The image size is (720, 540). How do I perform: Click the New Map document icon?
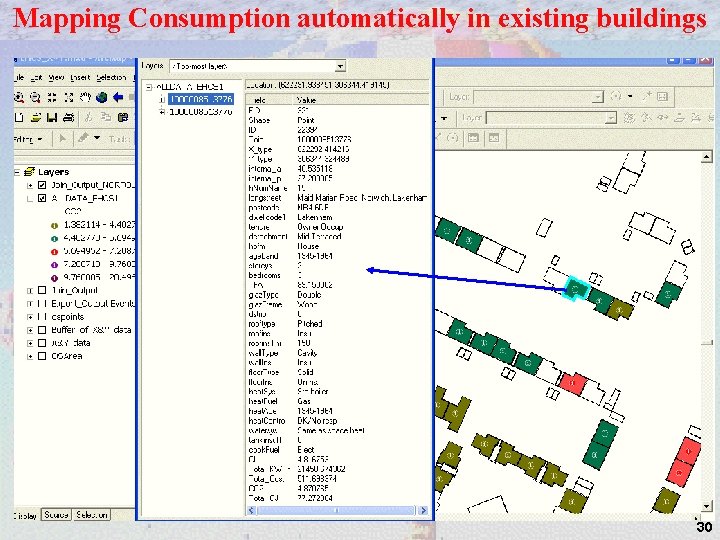19,118
